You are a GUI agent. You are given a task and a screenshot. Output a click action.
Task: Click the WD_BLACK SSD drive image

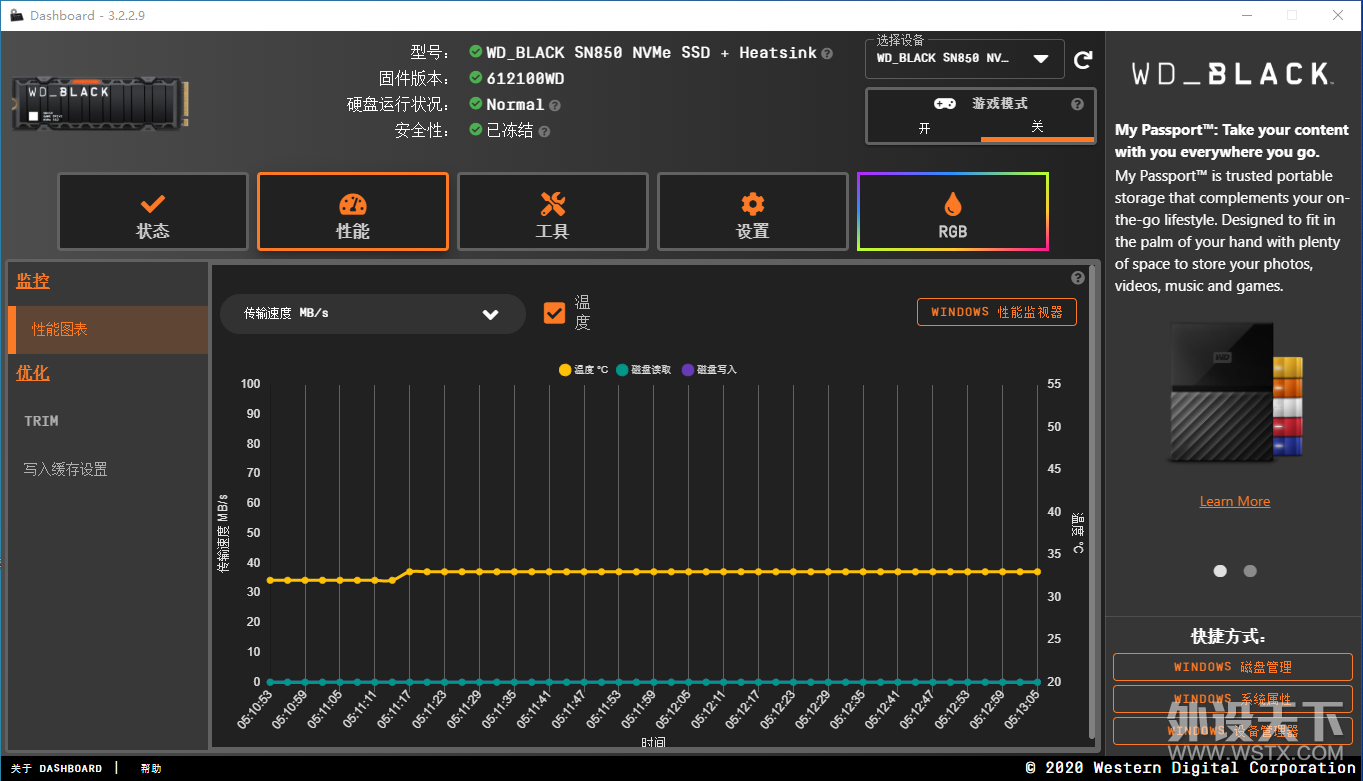(x=100, y=104)
